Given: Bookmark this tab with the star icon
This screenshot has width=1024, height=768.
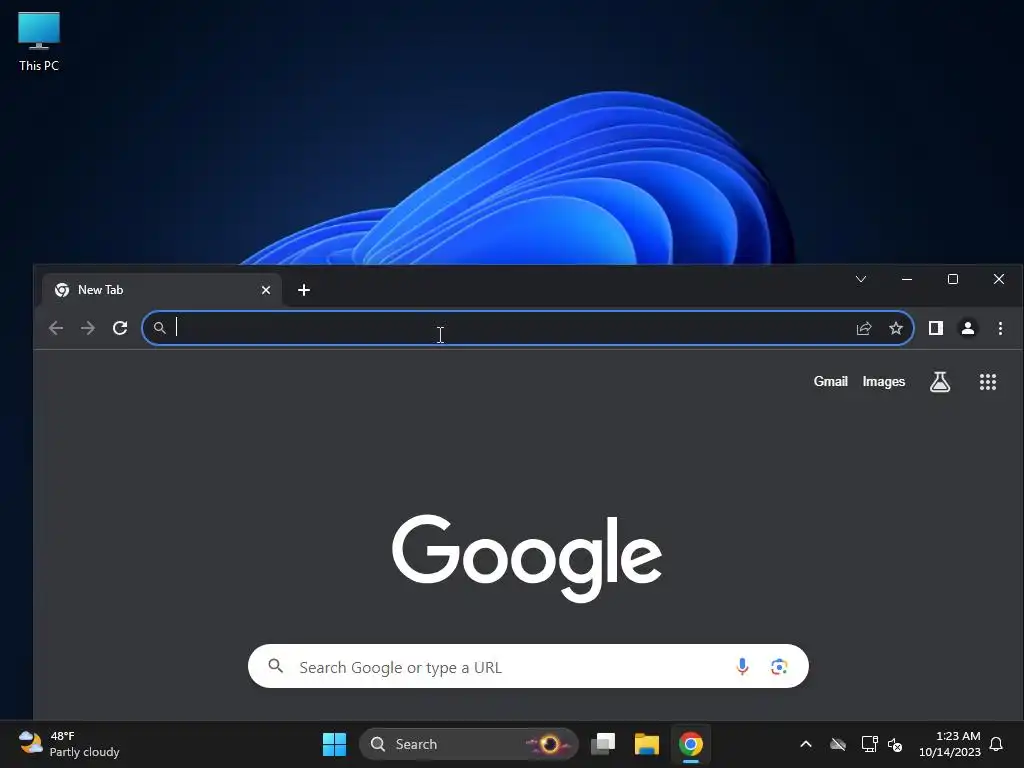Looking at the screenshot, I should click(x=895, y=328).
